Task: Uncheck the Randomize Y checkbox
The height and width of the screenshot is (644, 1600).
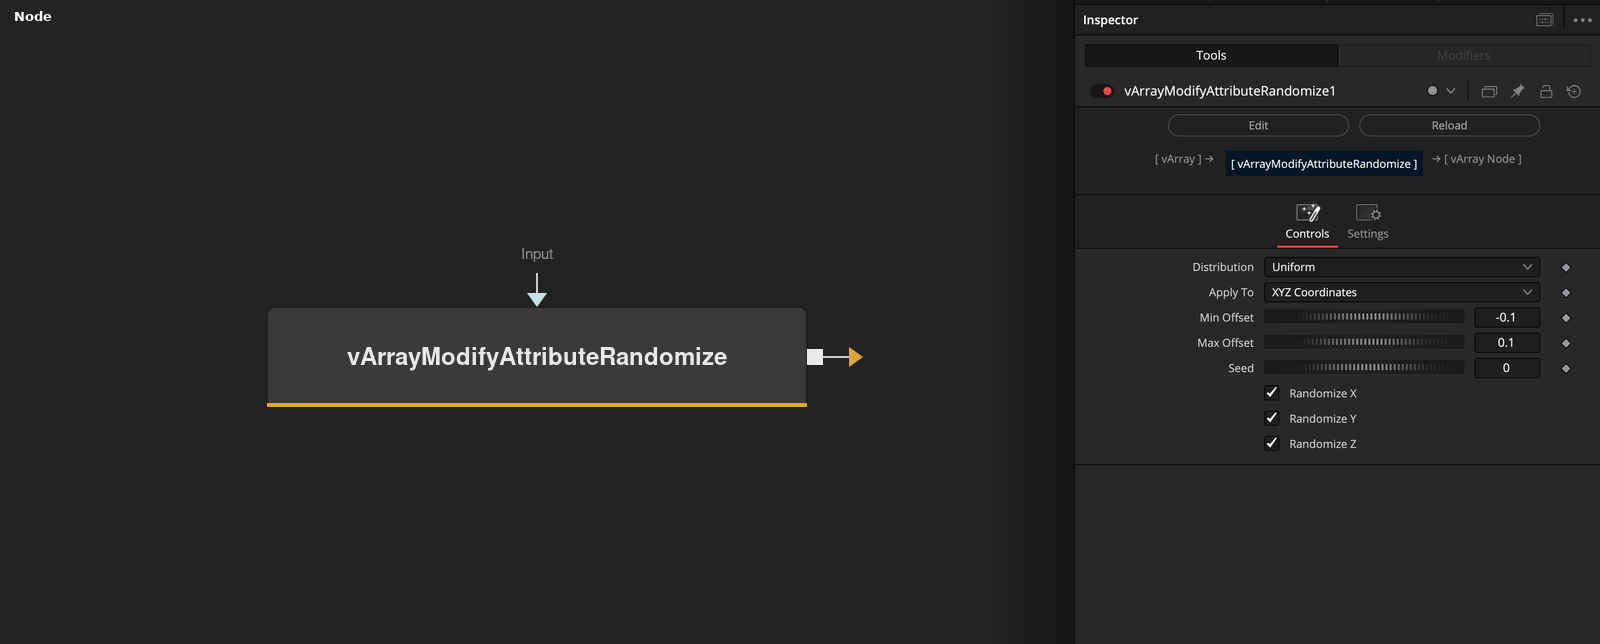Action: 1272,418
